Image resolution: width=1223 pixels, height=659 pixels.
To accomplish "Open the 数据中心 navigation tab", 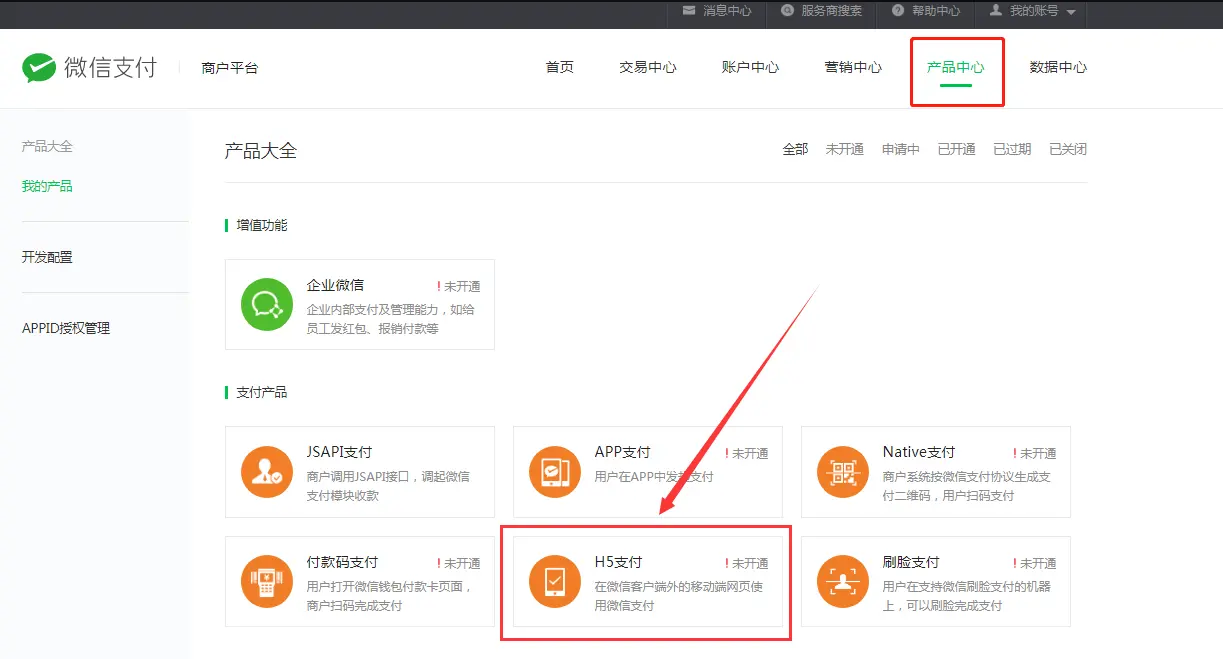I will click(x=1058, y=68).
